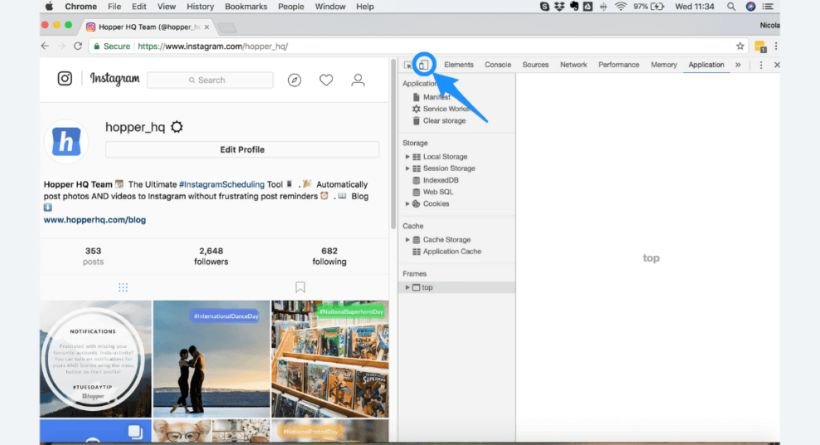Open the People menu

pos(291,7)
